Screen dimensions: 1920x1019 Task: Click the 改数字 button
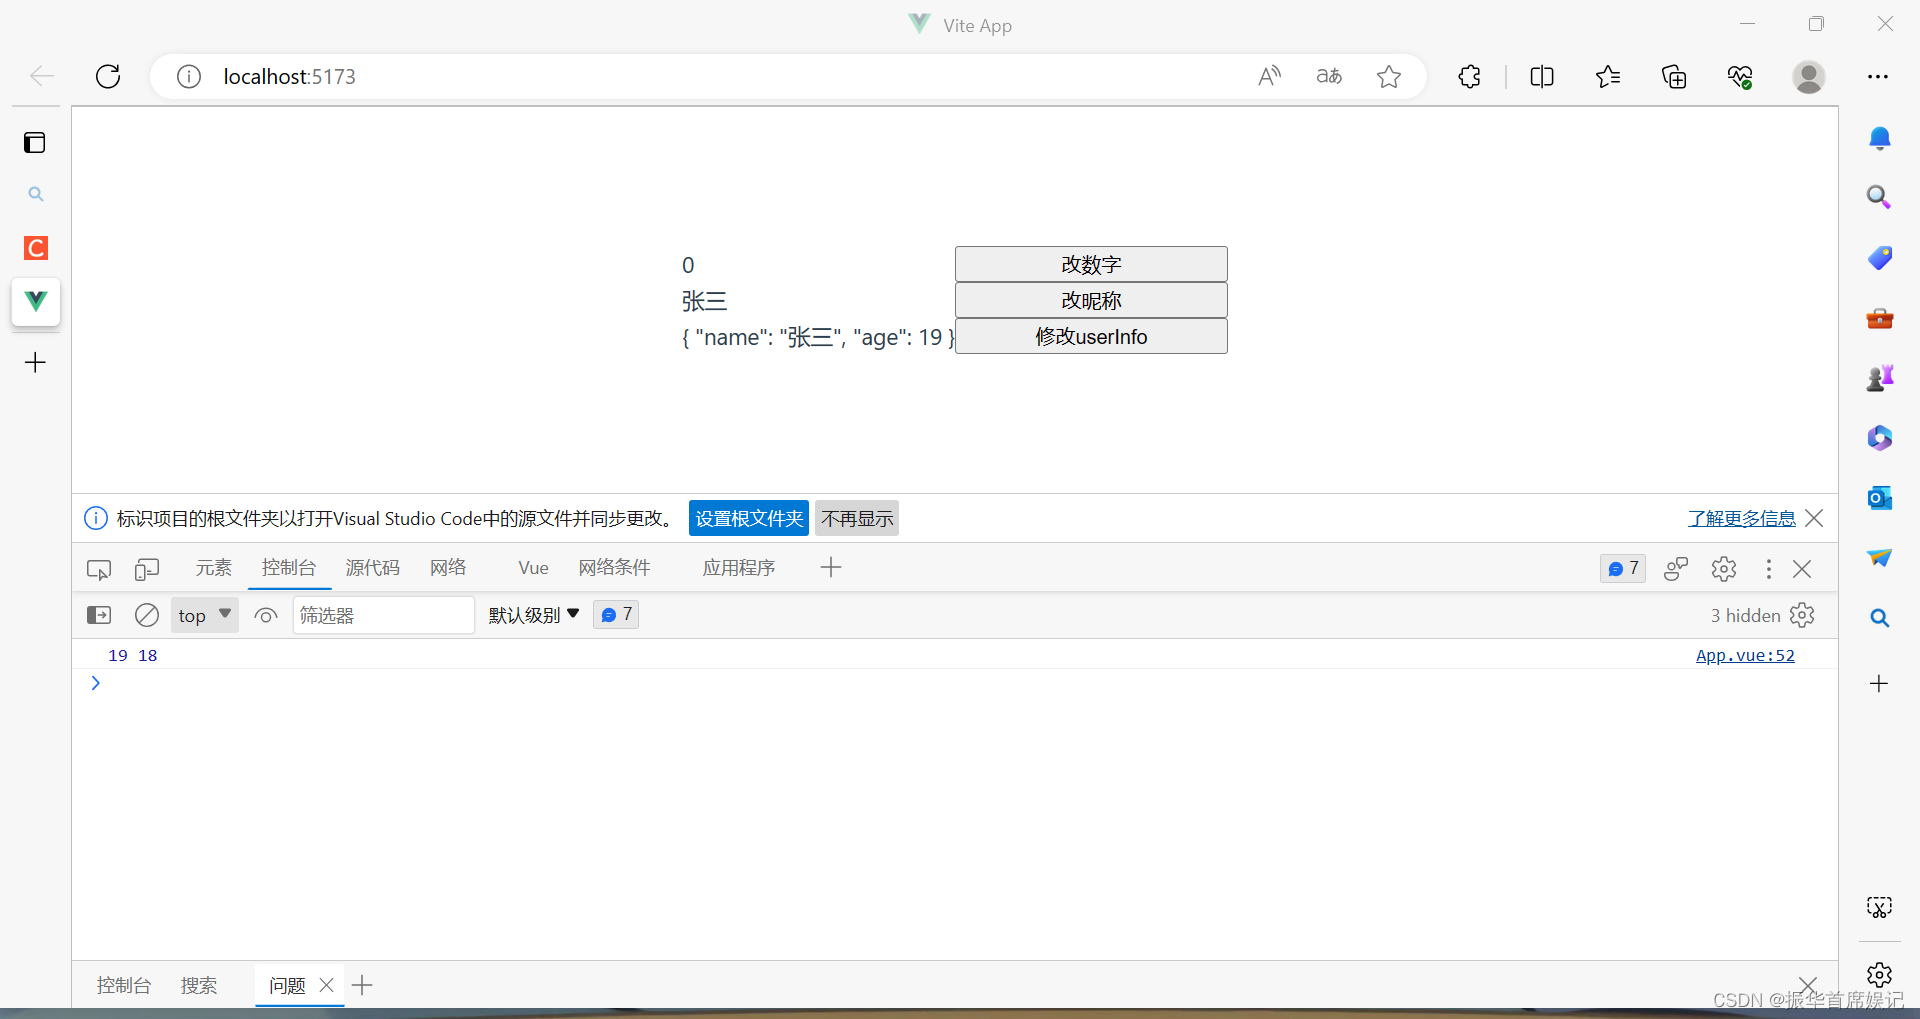pos(1091,264)
